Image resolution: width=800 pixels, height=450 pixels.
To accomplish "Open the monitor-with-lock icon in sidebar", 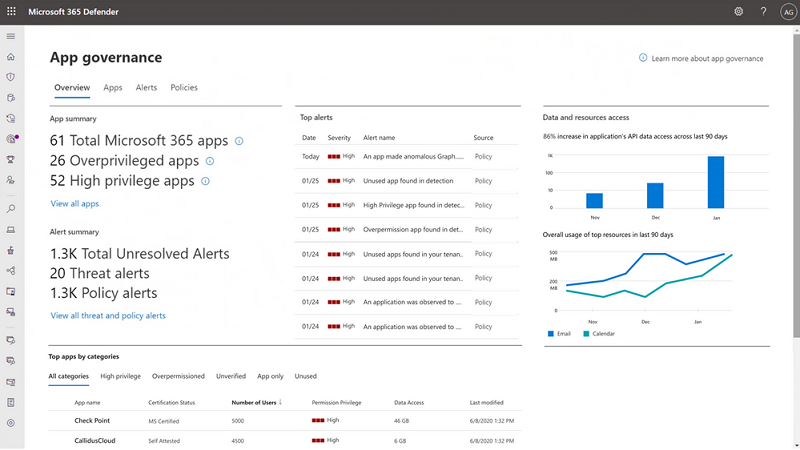I will point(11,312).
